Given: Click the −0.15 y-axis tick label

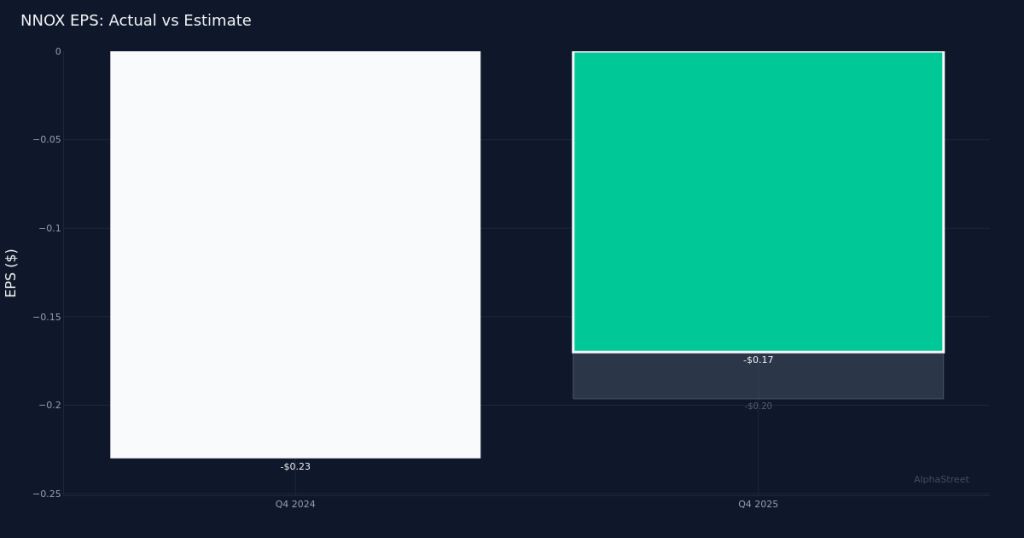Looking at the screenshot, I should click(x=47, y=317).
